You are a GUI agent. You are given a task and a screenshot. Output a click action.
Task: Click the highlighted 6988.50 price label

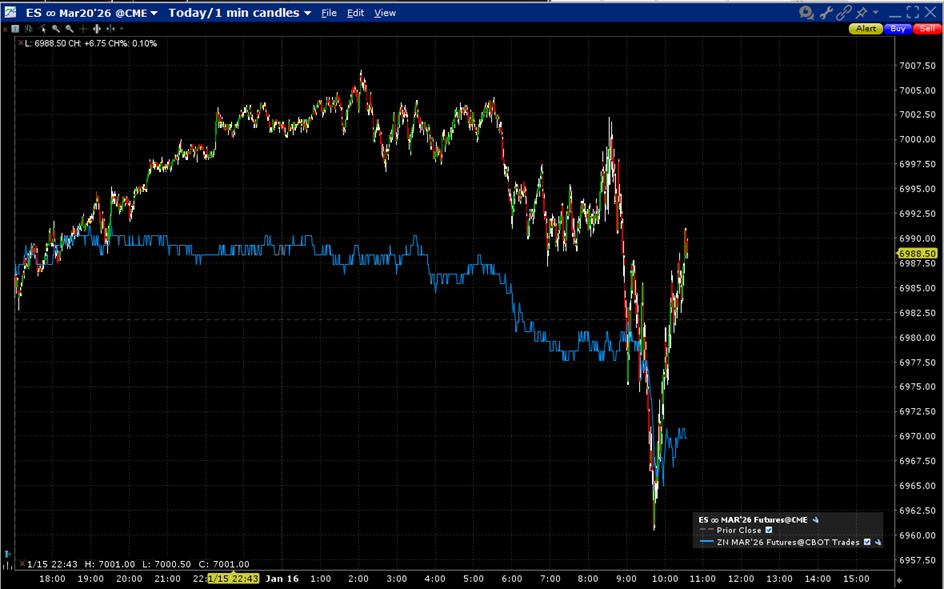point(915,255)
